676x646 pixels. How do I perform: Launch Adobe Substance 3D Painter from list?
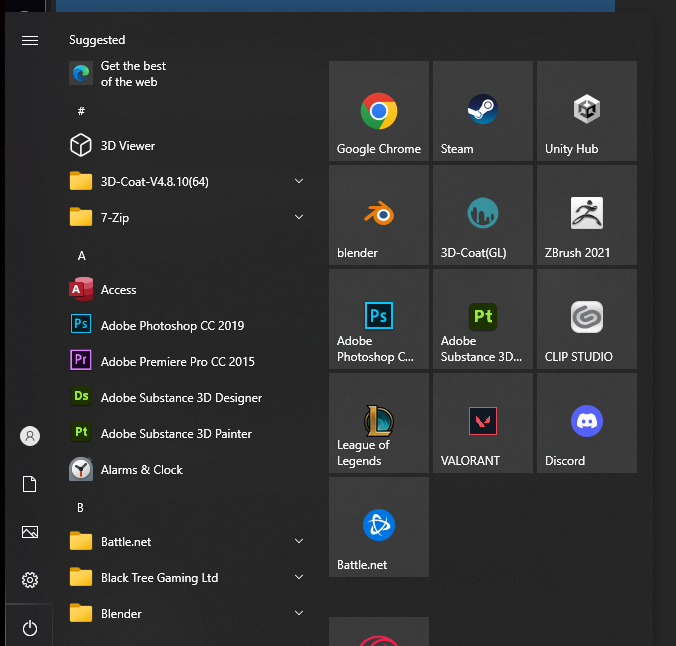(188, 433)
